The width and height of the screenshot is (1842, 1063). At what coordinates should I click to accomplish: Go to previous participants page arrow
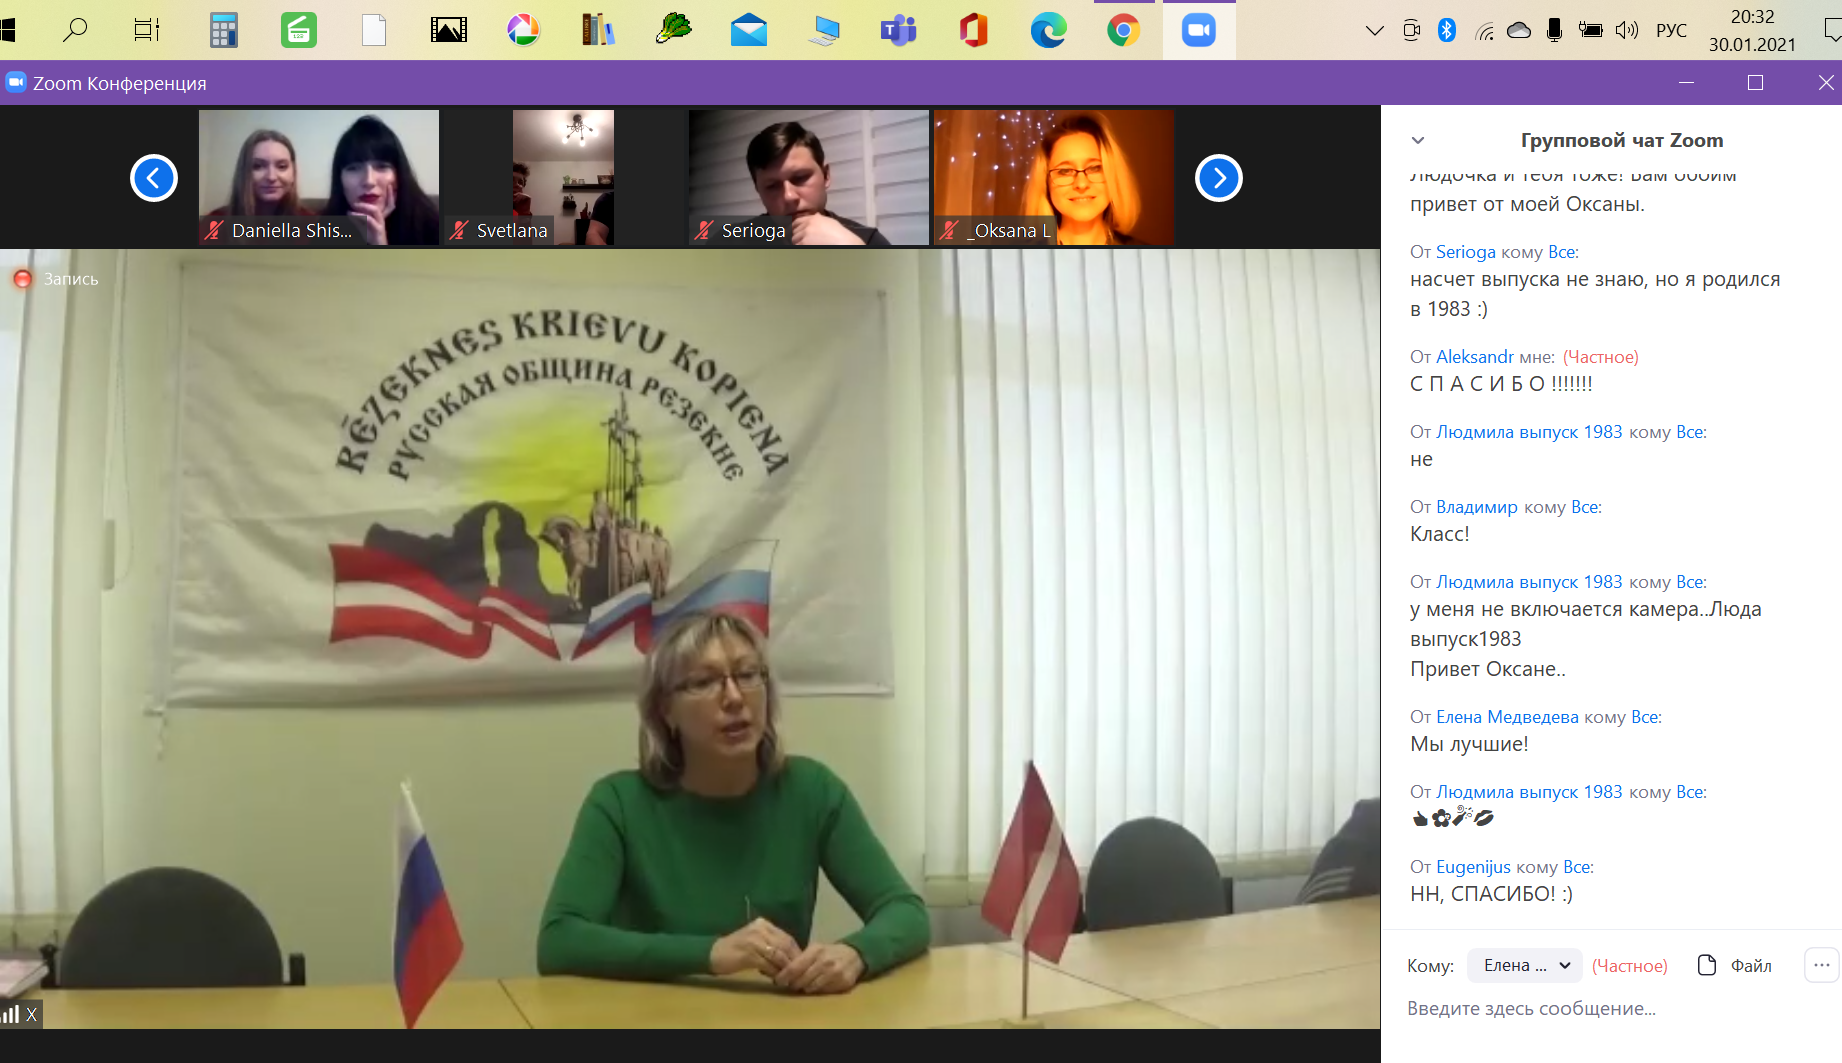pos(154,178)
